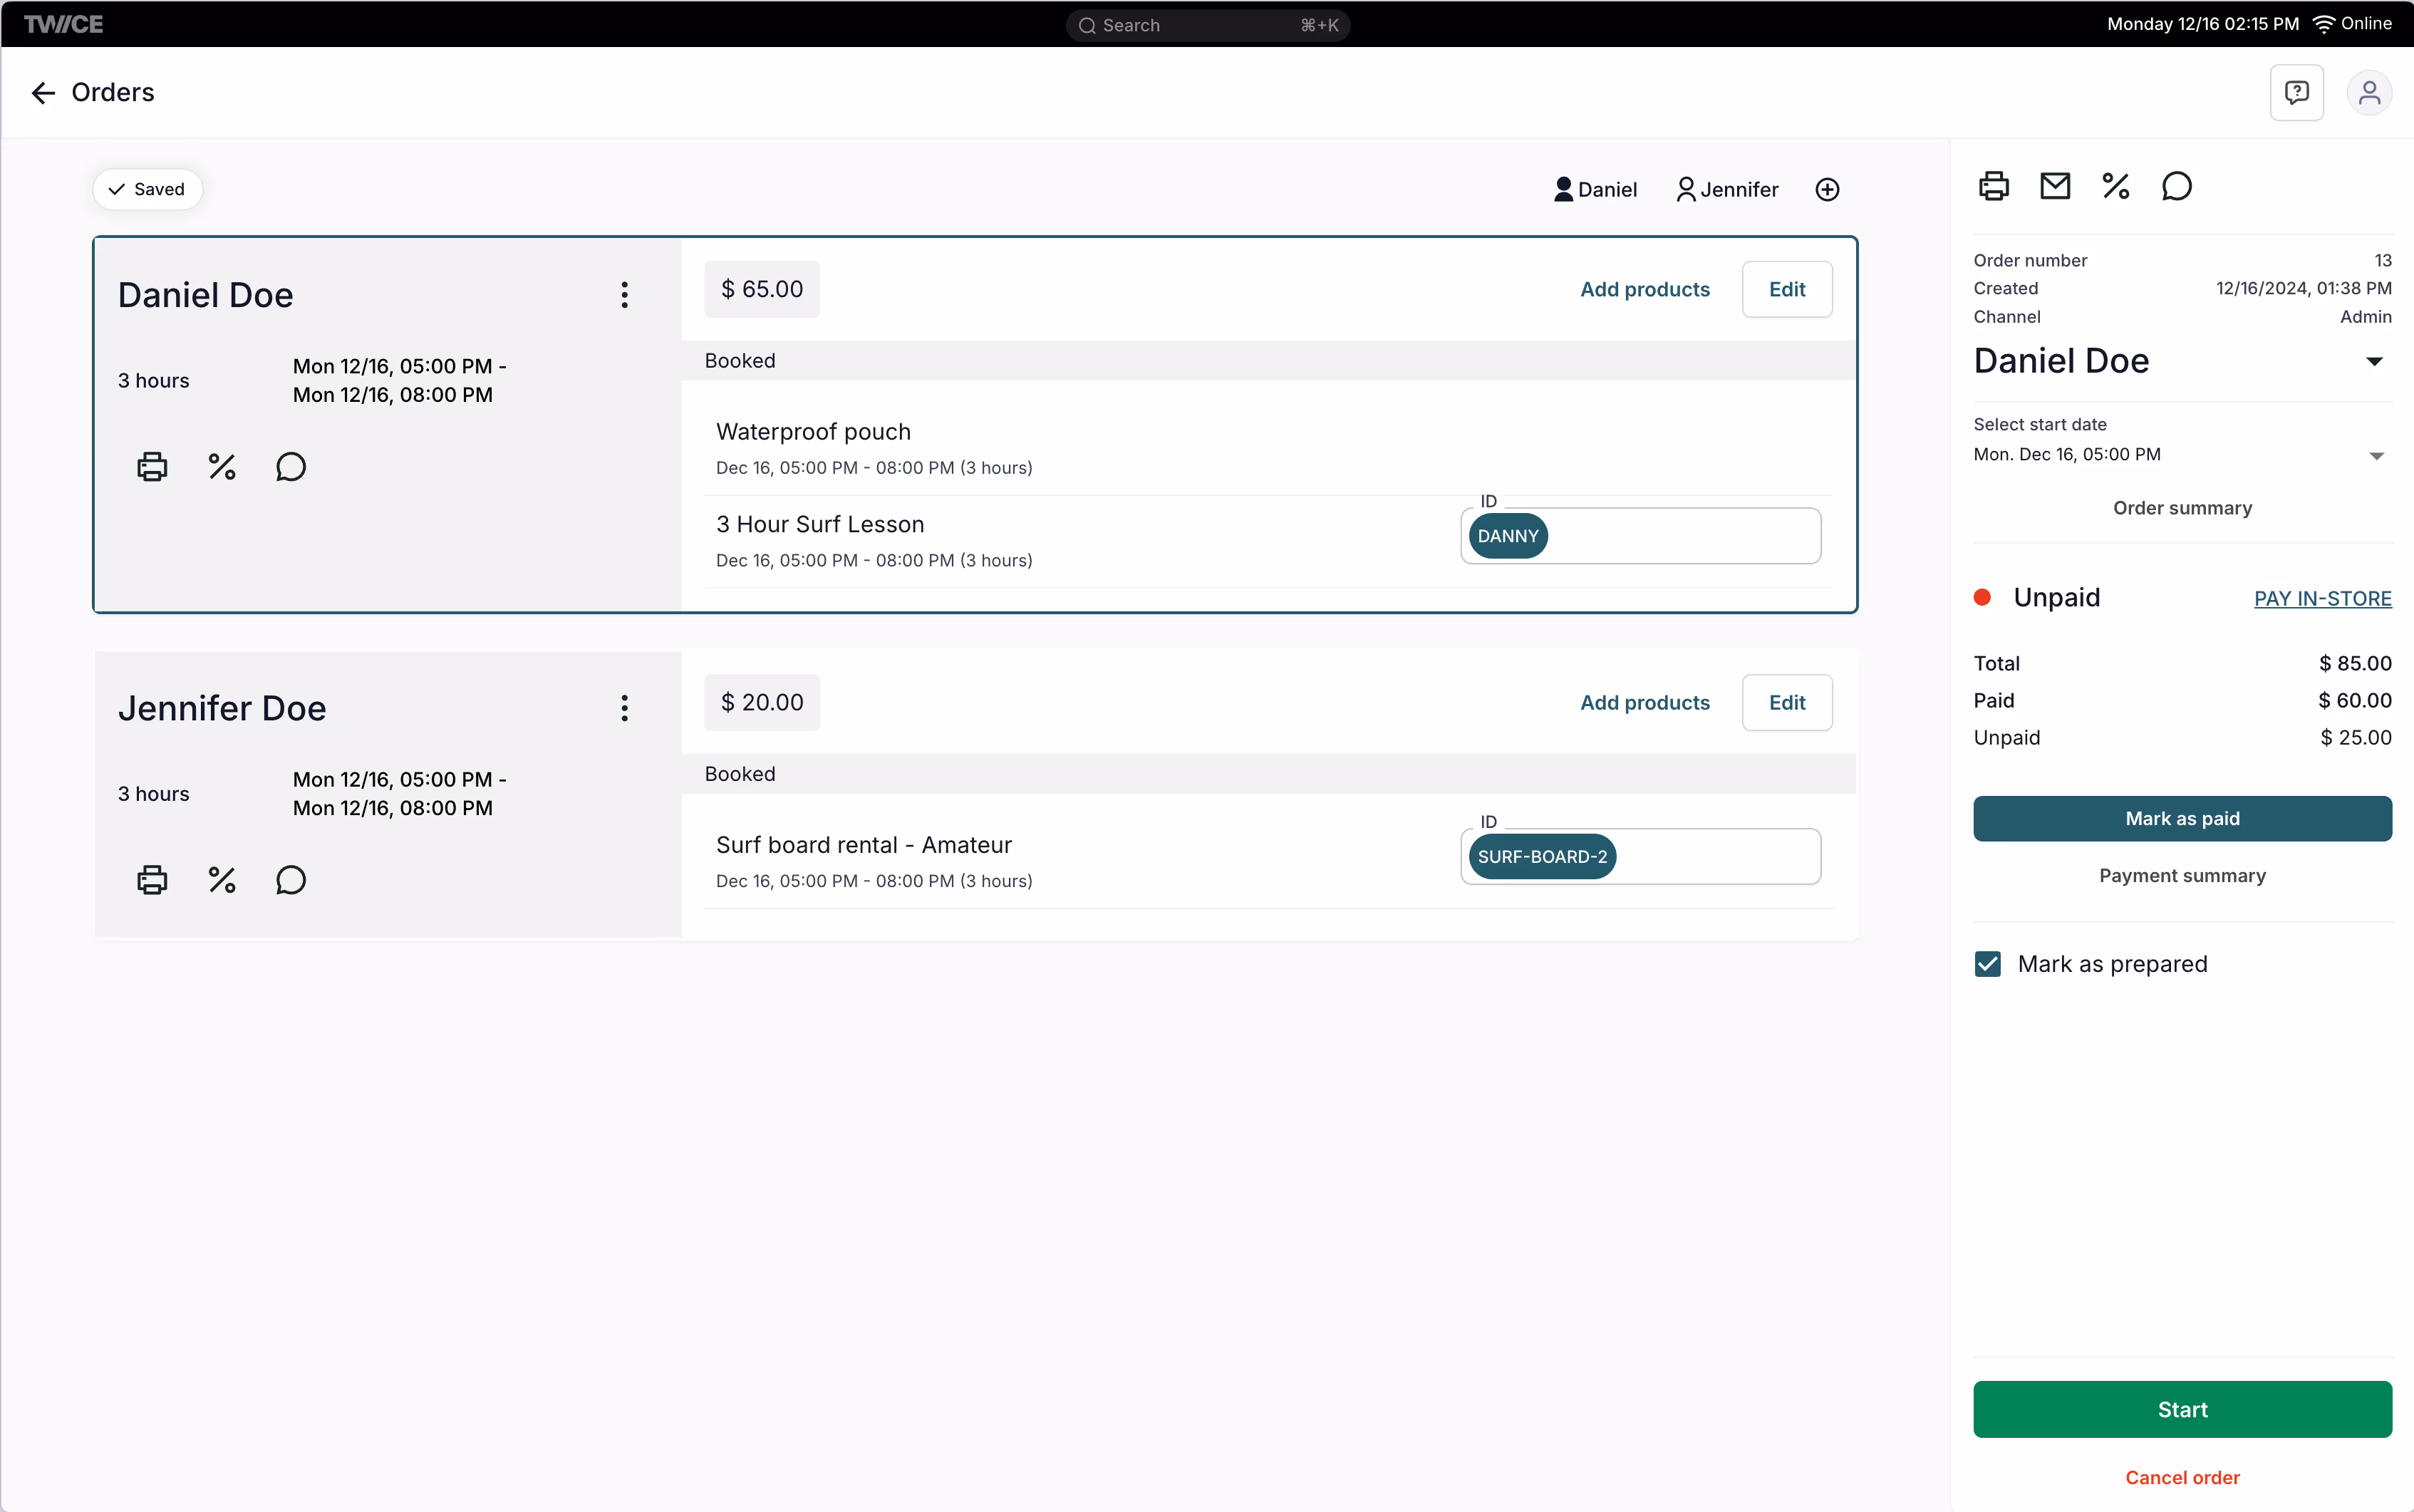Open the help feedback icon

(2296, 93)
